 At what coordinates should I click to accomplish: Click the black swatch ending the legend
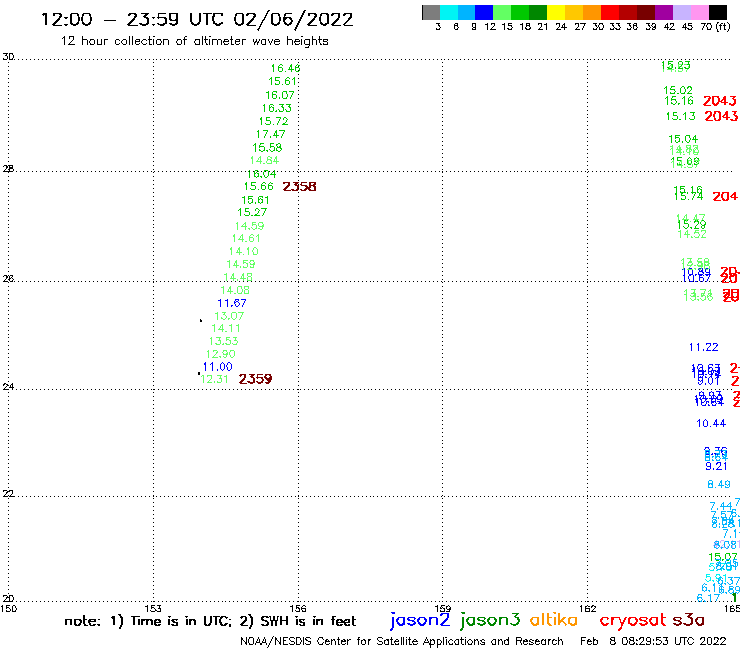717,12
